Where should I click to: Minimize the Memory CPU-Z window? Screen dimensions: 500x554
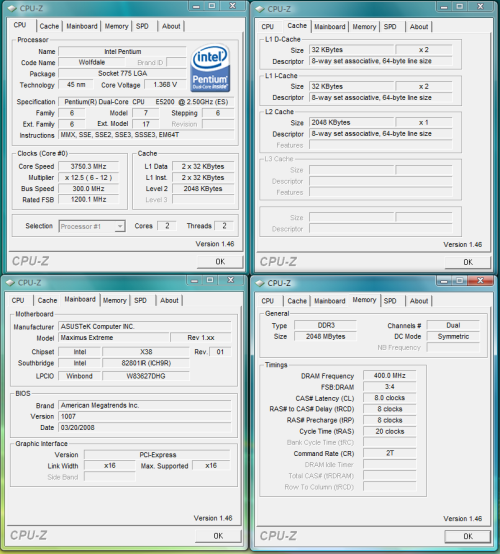tap(444, 281)
